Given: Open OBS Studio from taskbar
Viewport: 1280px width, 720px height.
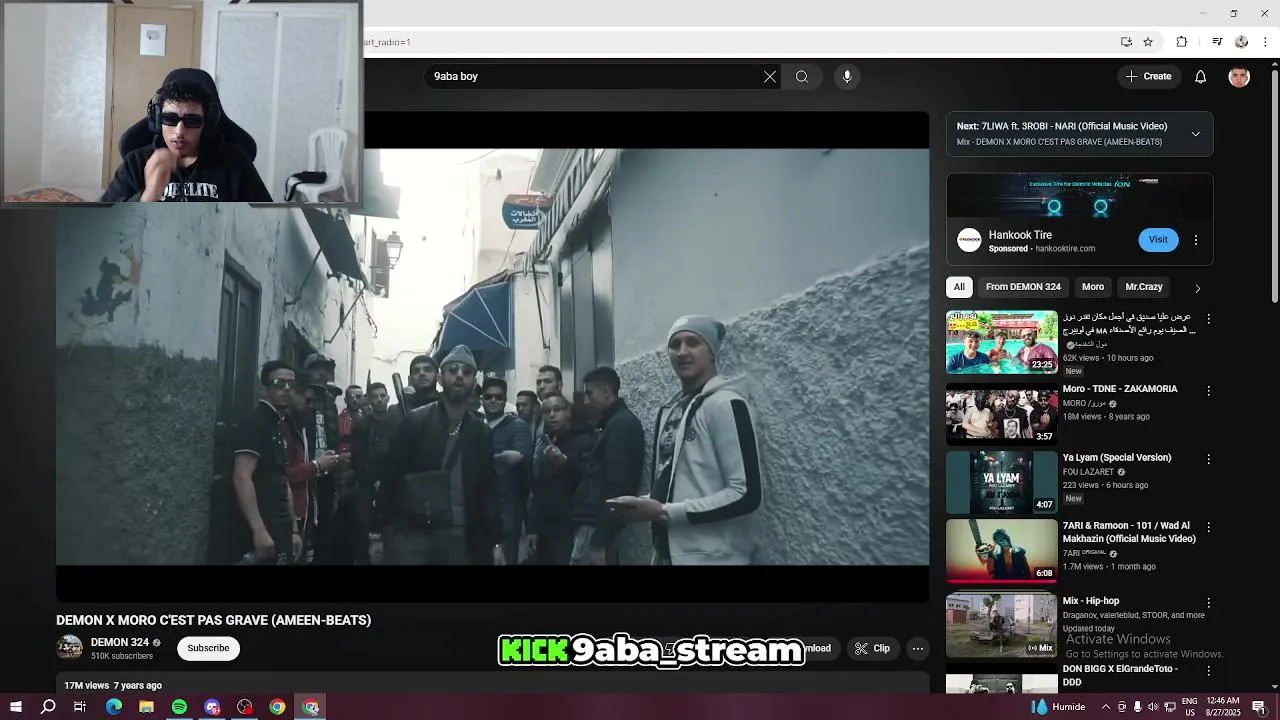Looking at the screenshot, I should (245, 707).
